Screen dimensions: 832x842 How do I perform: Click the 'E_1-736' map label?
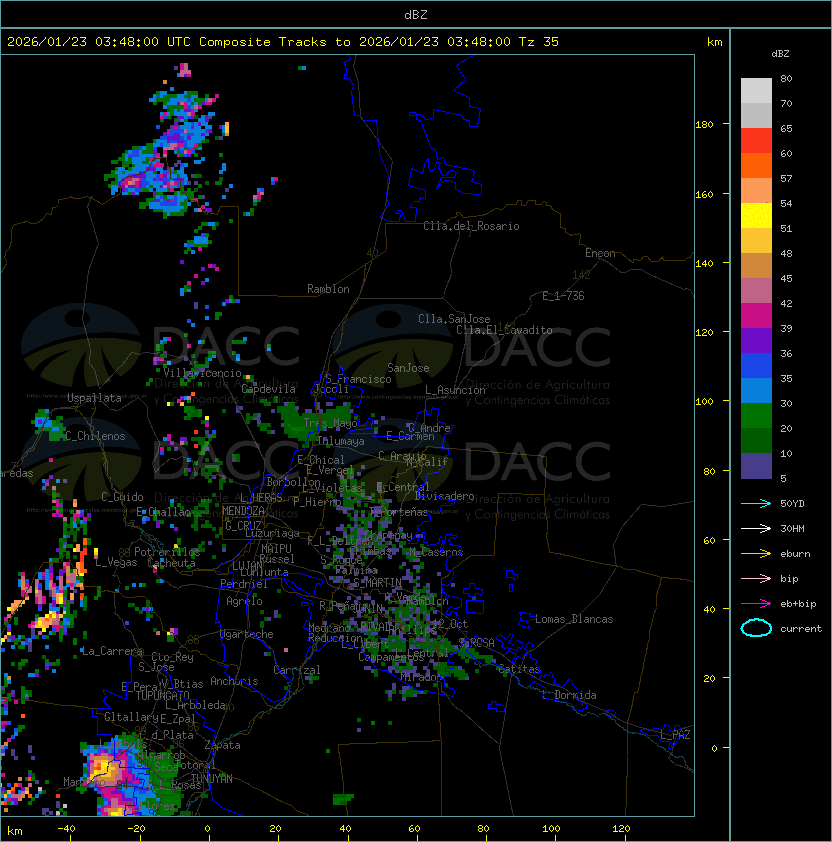pyautogui.click(x=563, y=296)
